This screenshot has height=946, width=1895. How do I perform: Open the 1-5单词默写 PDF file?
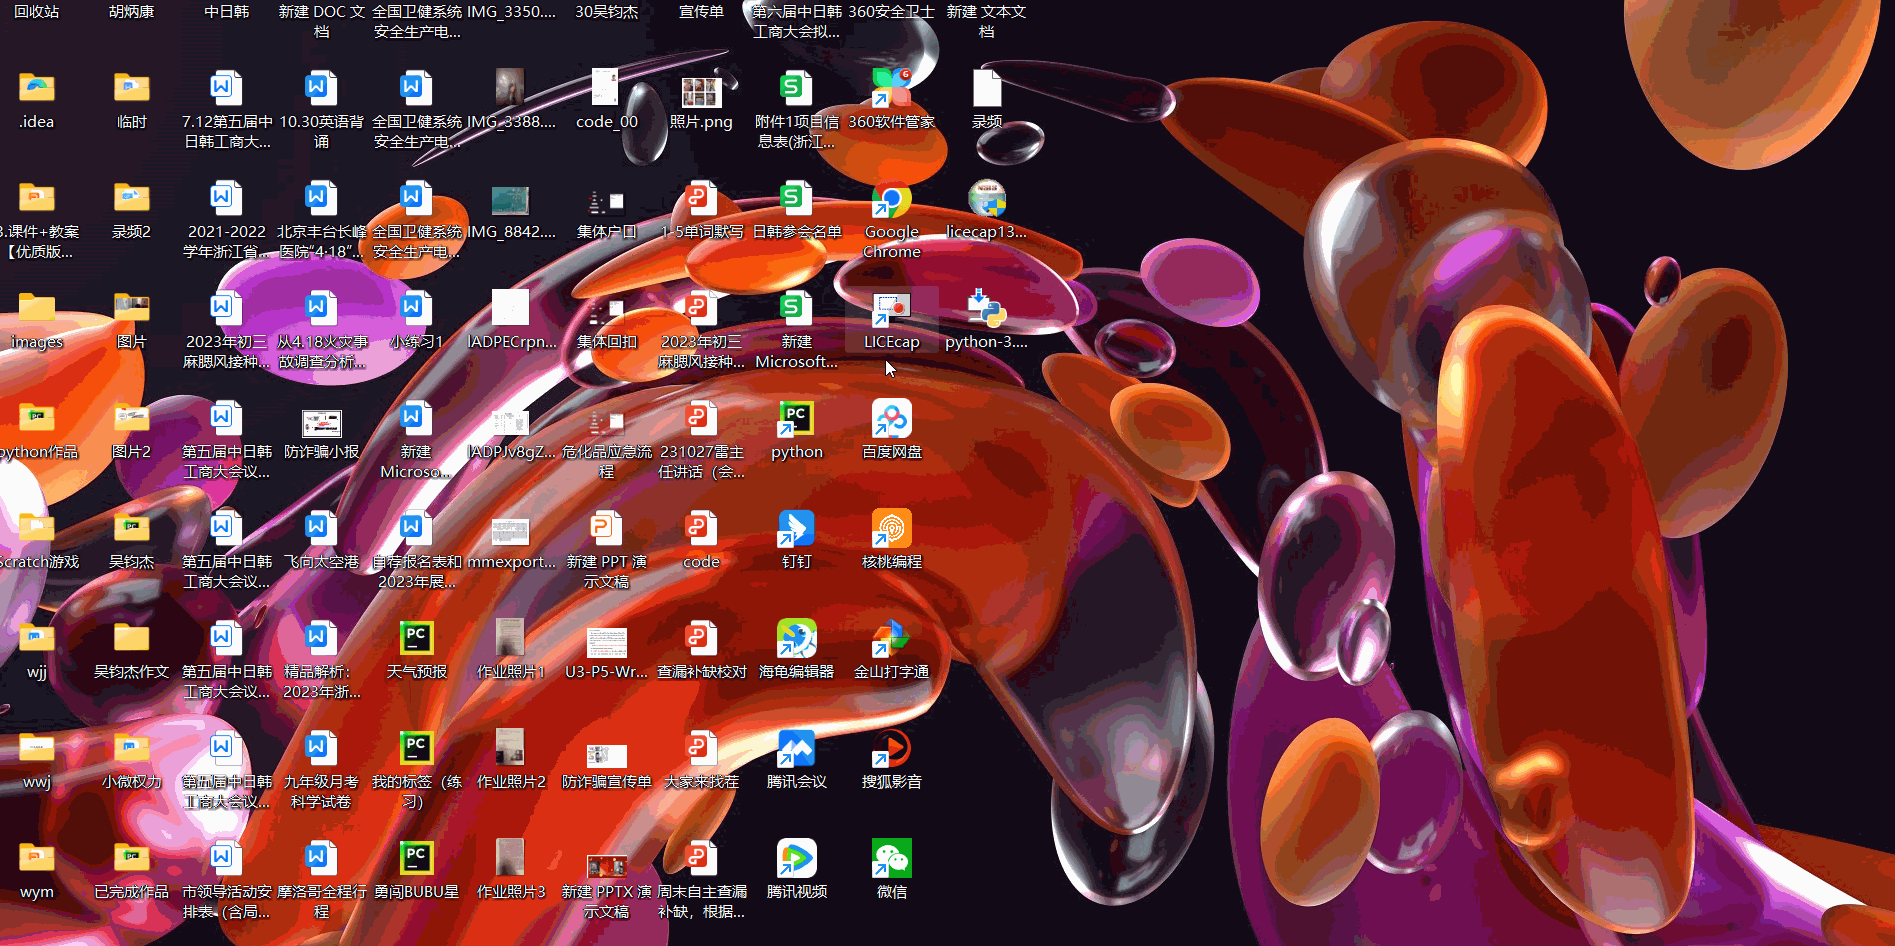[x=701, y=200]
